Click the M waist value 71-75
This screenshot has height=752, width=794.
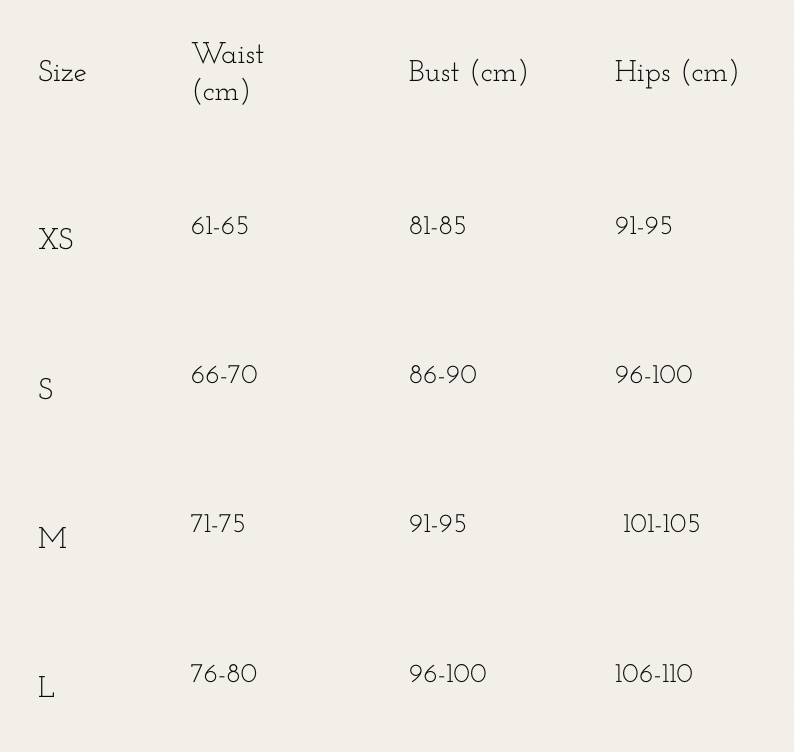[x=218, y=525]
